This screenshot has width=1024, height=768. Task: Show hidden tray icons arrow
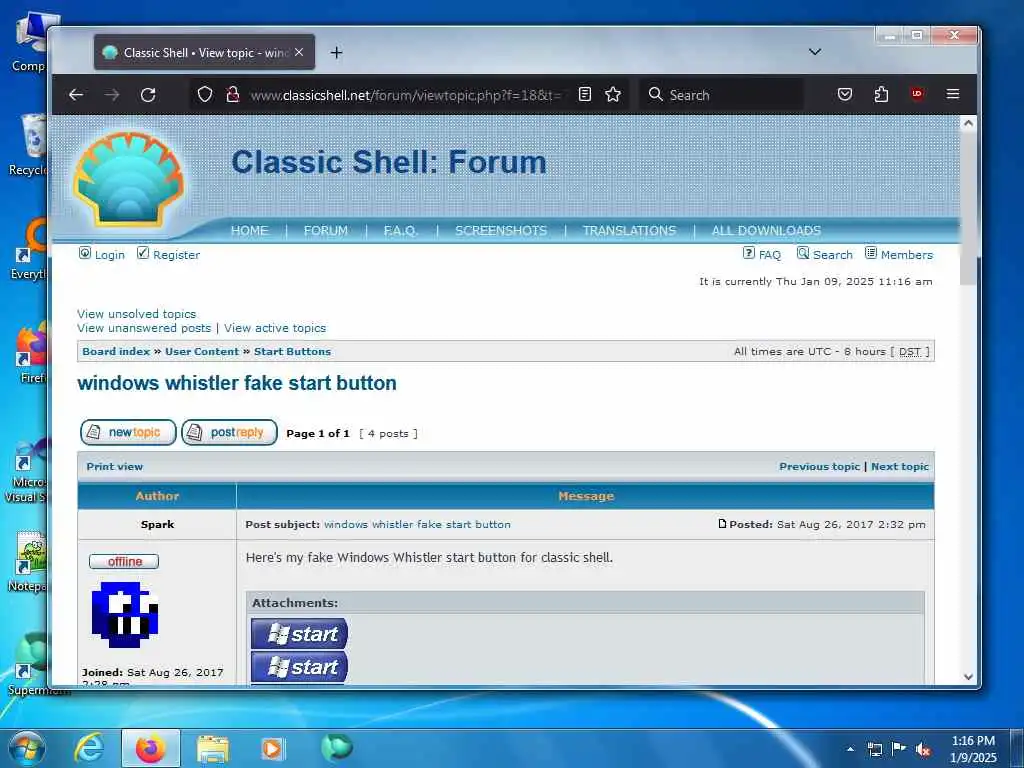[x=850, y=749]
